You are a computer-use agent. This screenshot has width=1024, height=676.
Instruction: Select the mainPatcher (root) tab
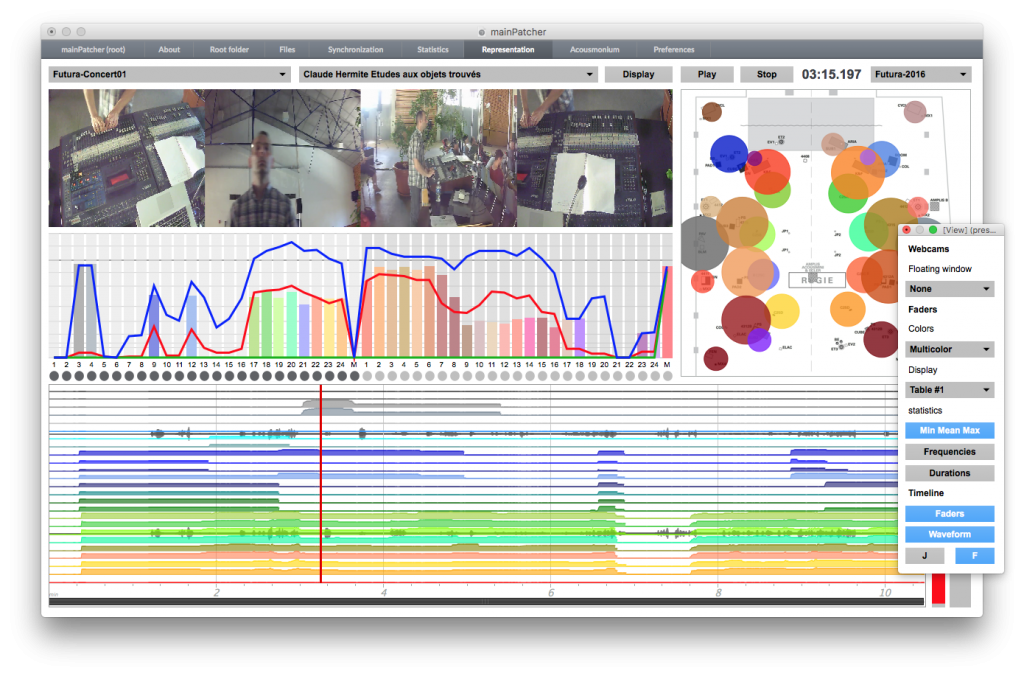pyautogui.click(x=93, y=50)
